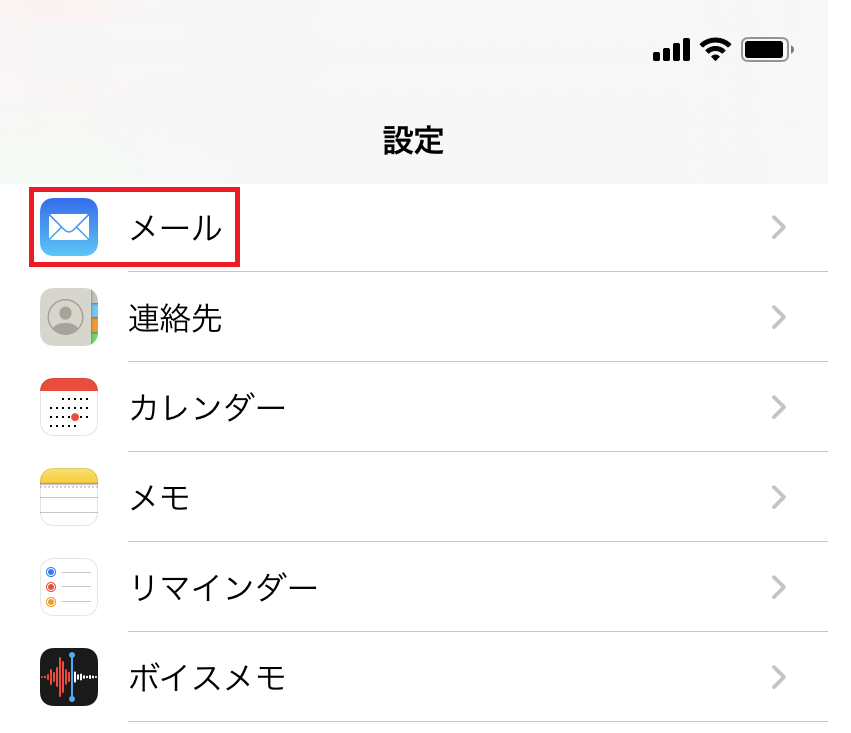Open the 連絡先 settings label

[x=175, y=318]
